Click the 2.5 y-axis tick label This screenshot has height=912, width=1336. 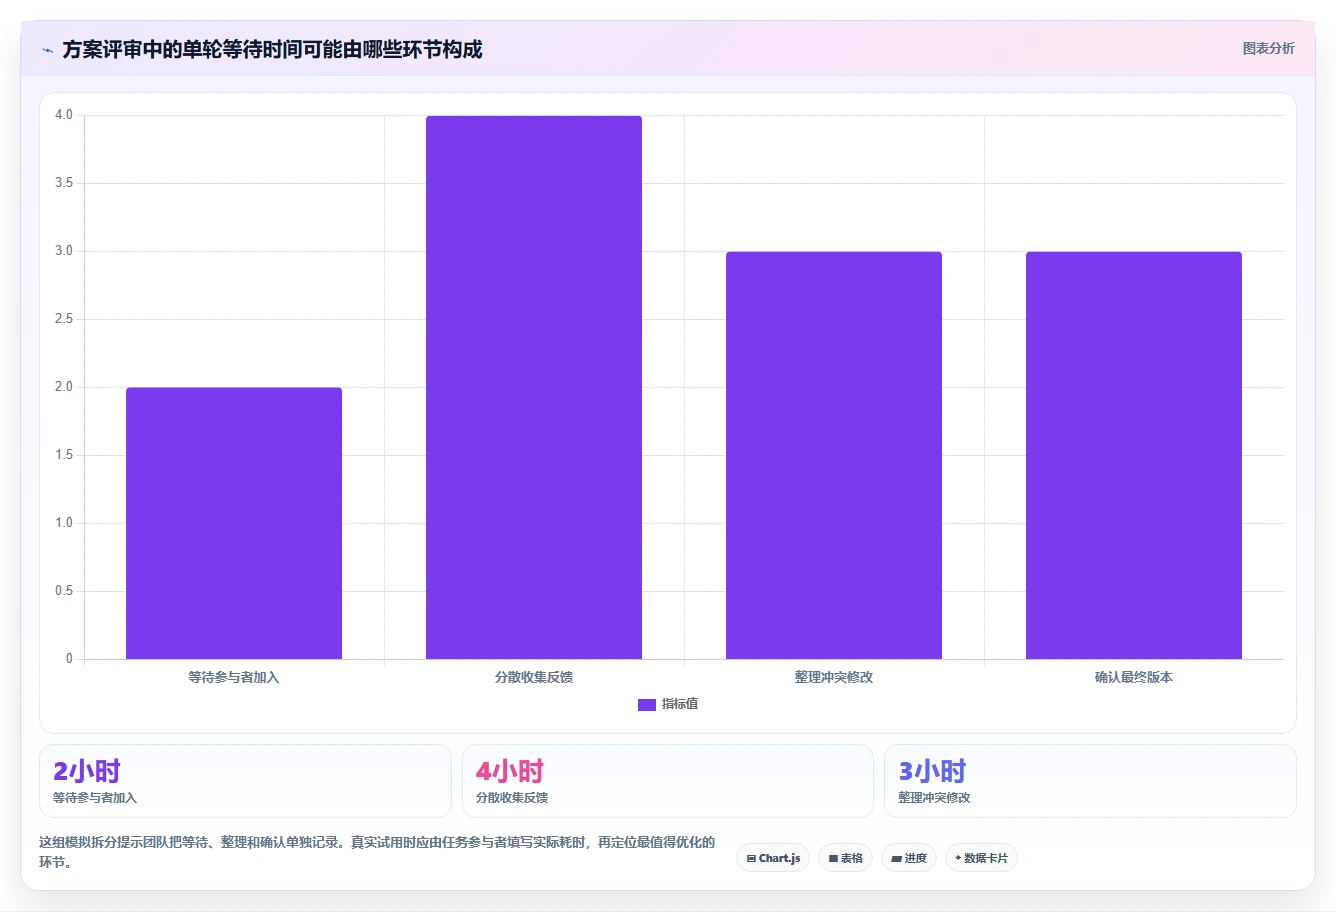click(64, 319)
